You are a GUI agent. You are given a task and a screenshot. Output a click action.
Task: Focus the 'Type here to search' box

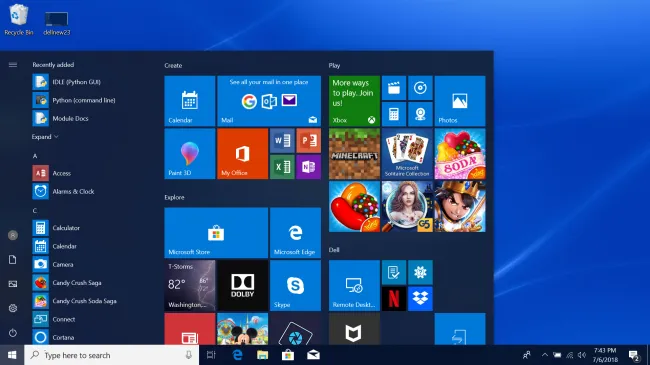point(112,355)
